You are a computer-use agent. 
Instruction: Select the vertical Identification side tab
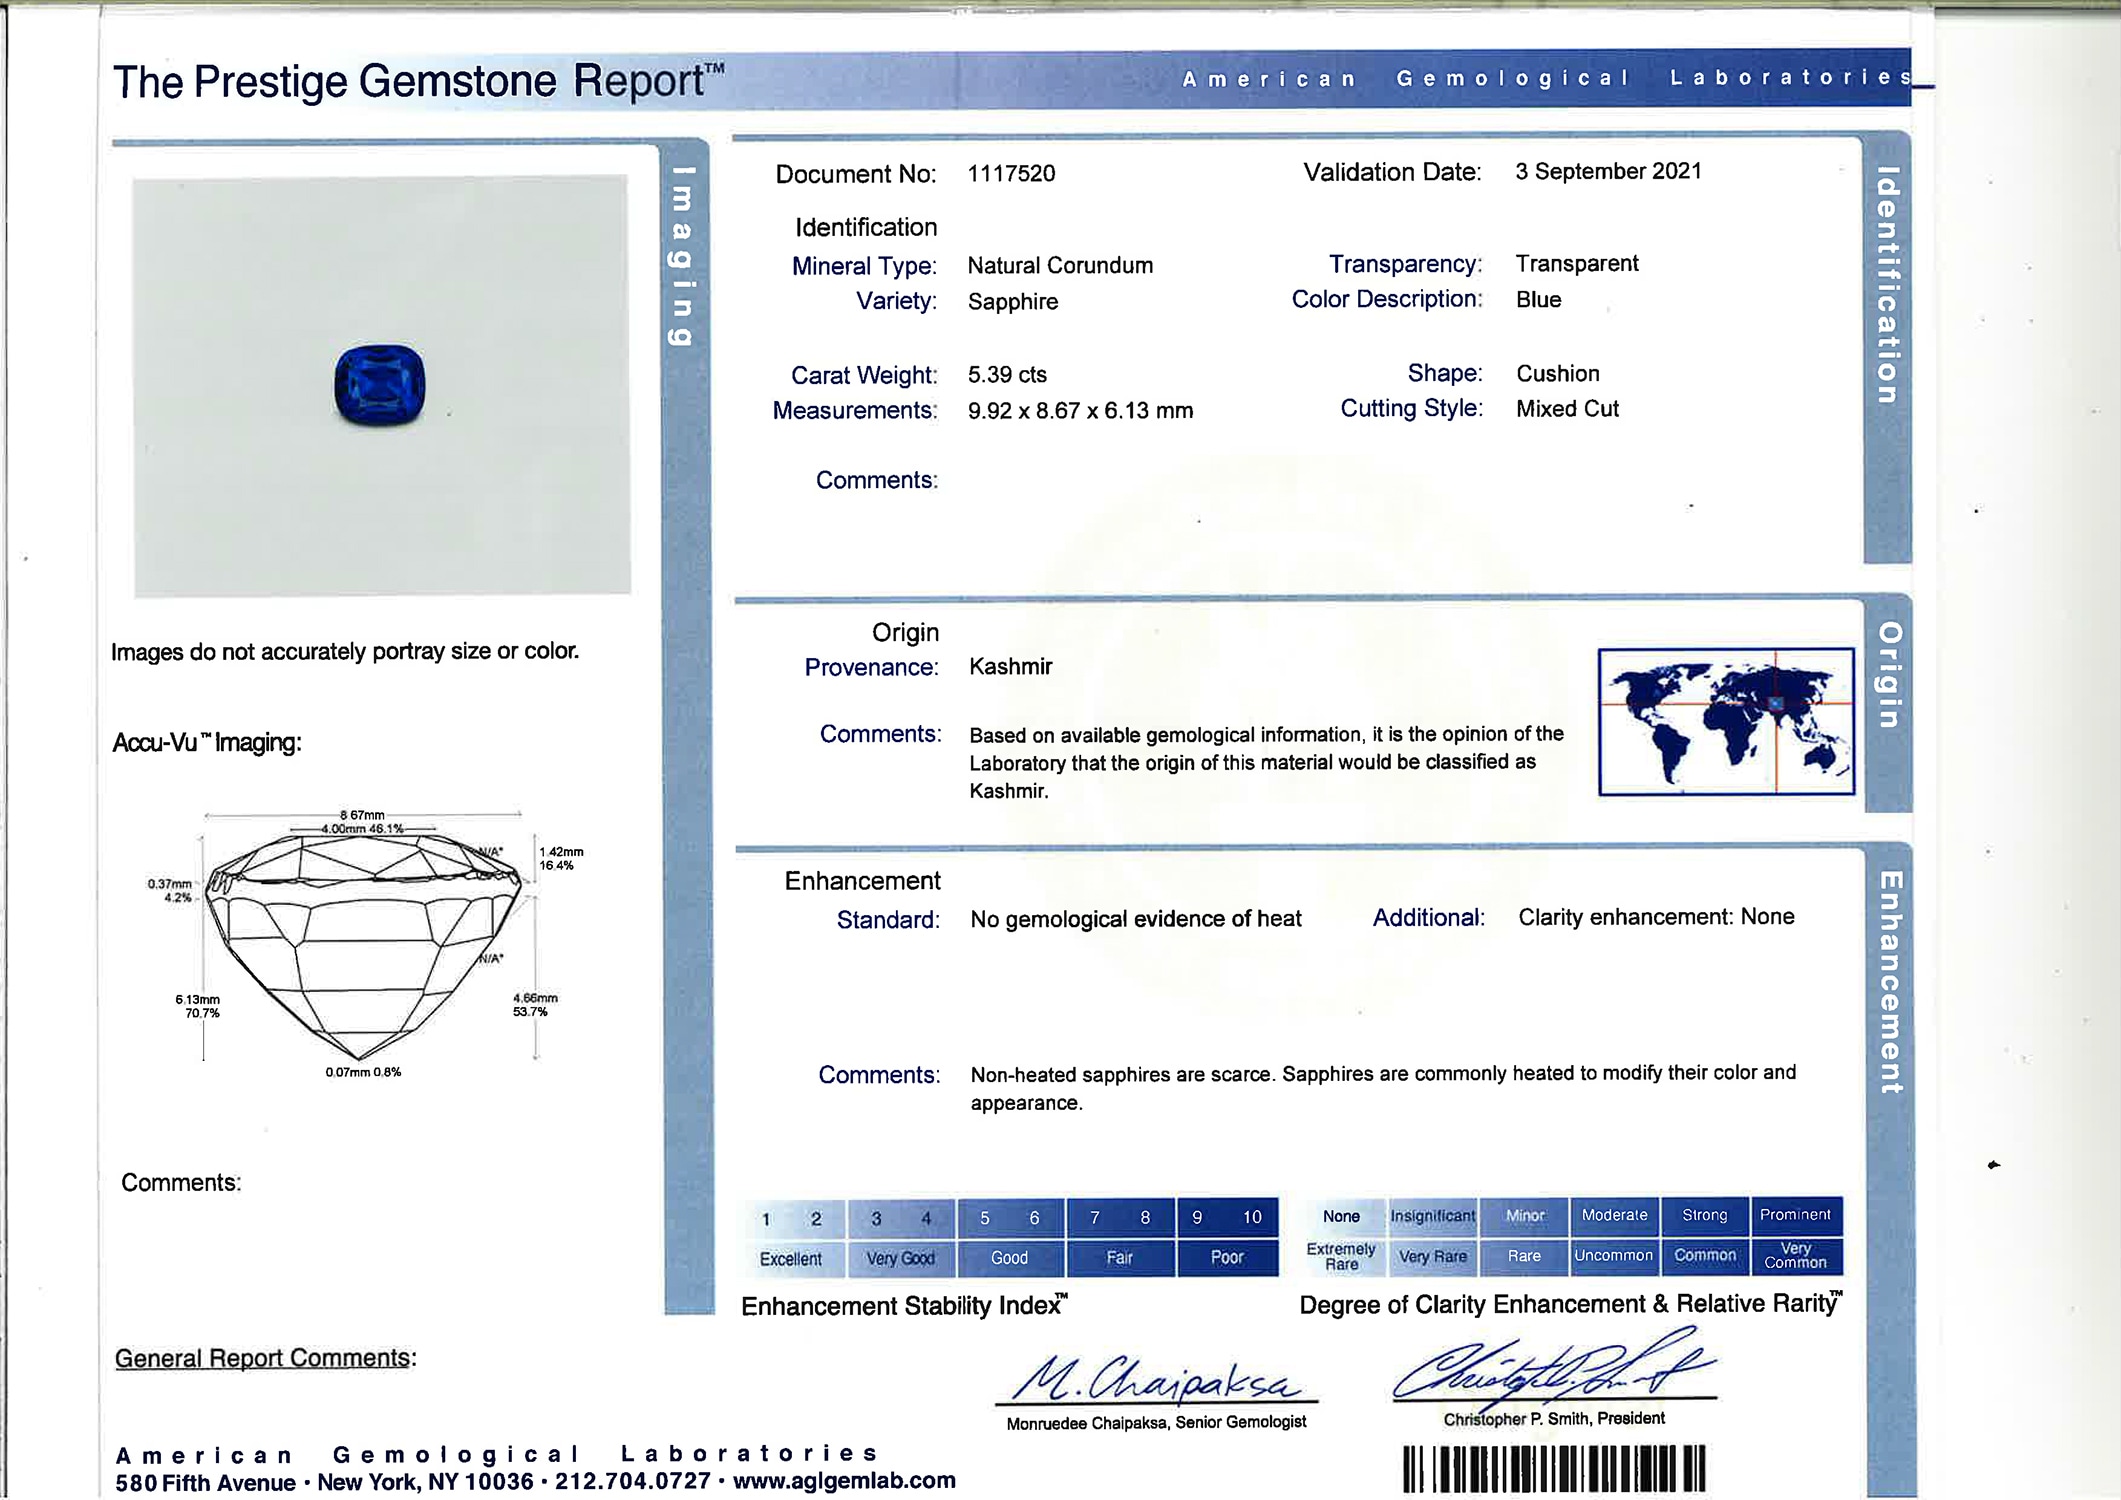click(x=1886, y=285)
